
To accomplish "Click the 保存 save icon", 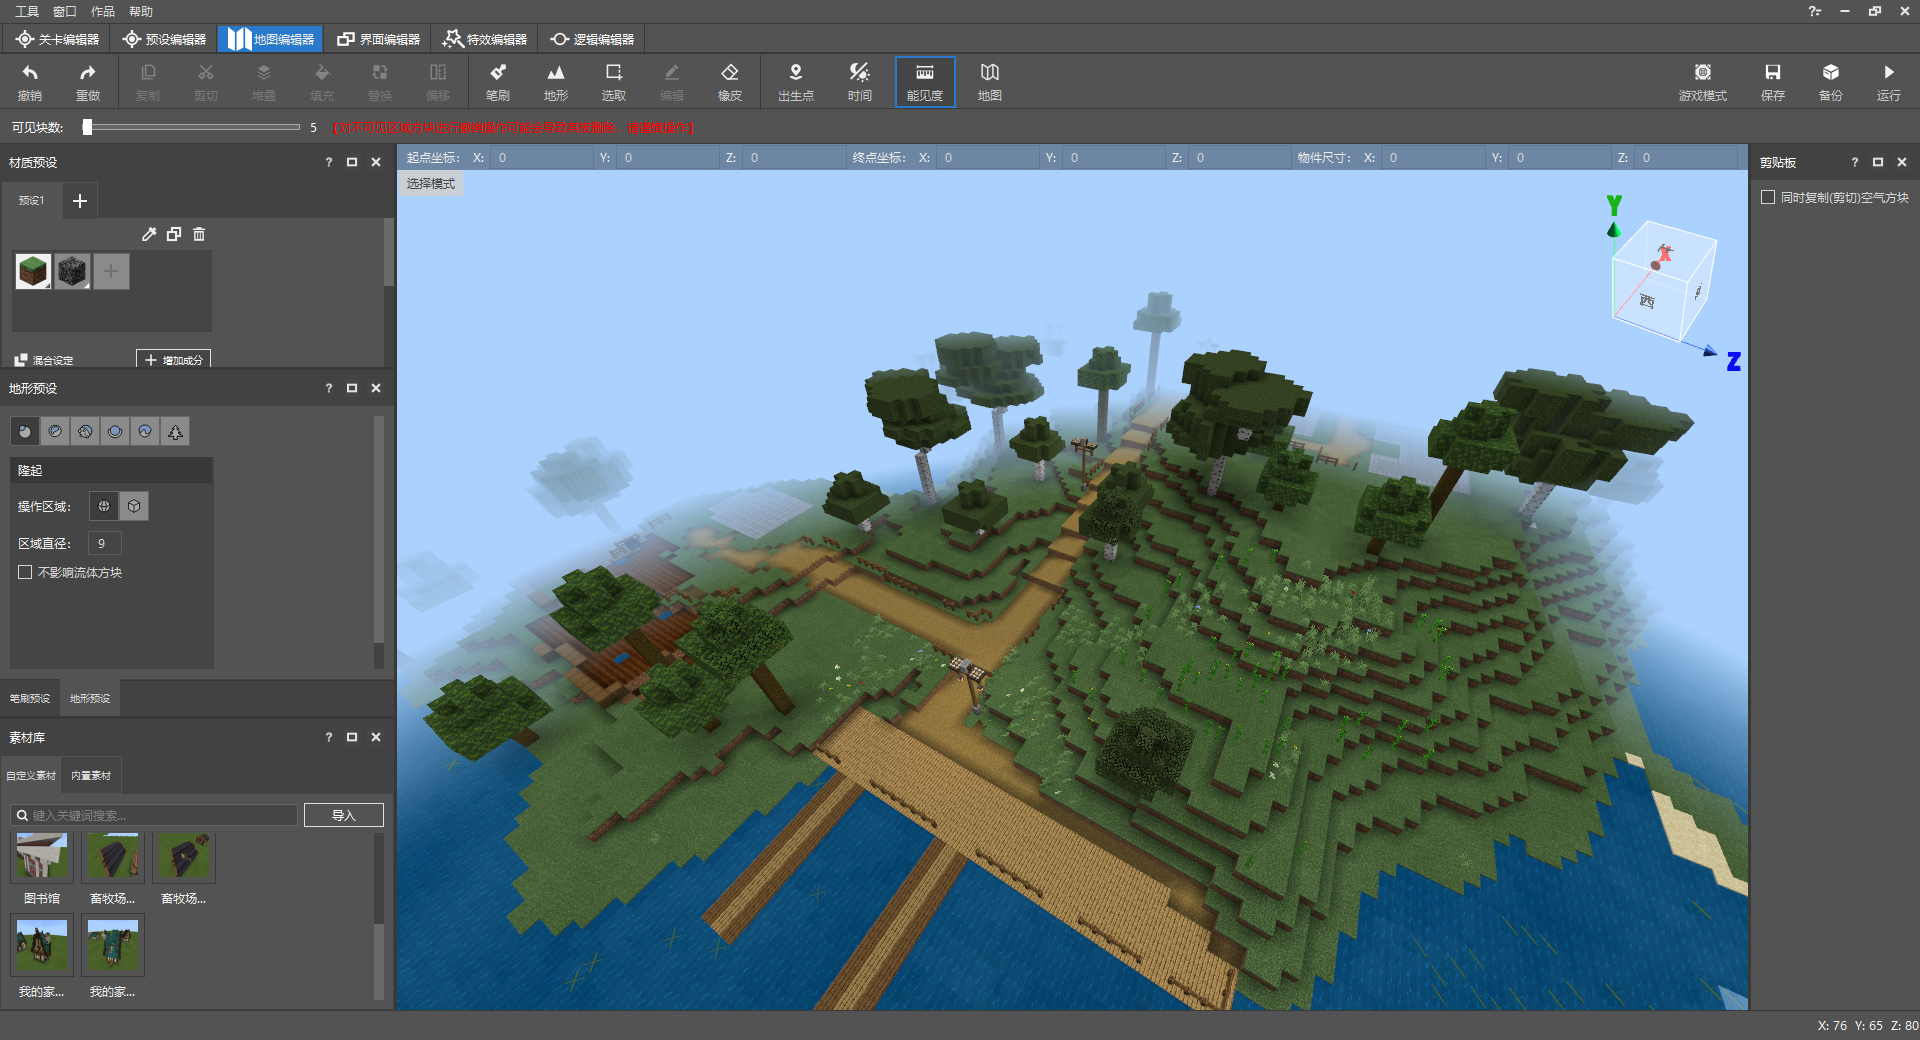I will click(1773, 82).
